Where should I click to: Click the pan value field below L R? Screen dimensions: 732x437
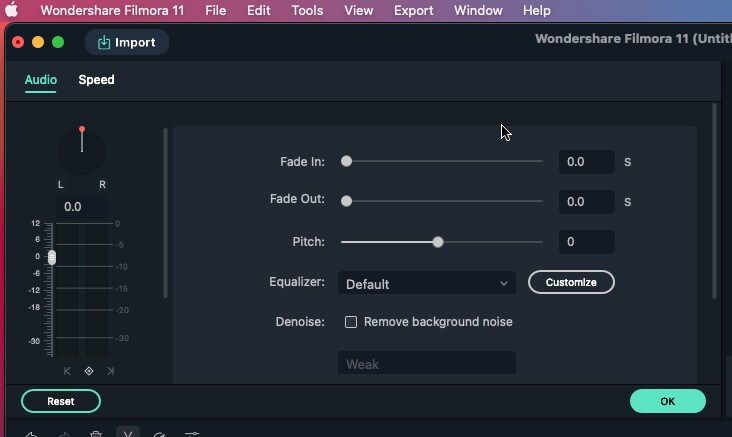[82, 207]
